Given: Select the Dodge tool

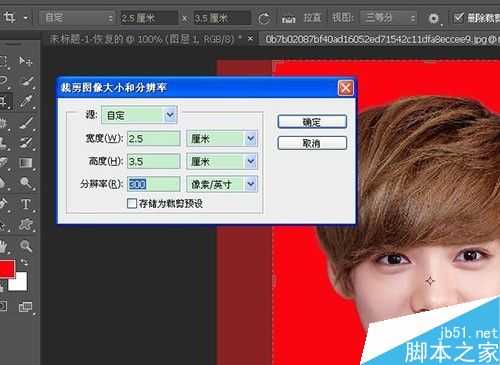Looking at the screenshot, I should [x=26, y=182].
